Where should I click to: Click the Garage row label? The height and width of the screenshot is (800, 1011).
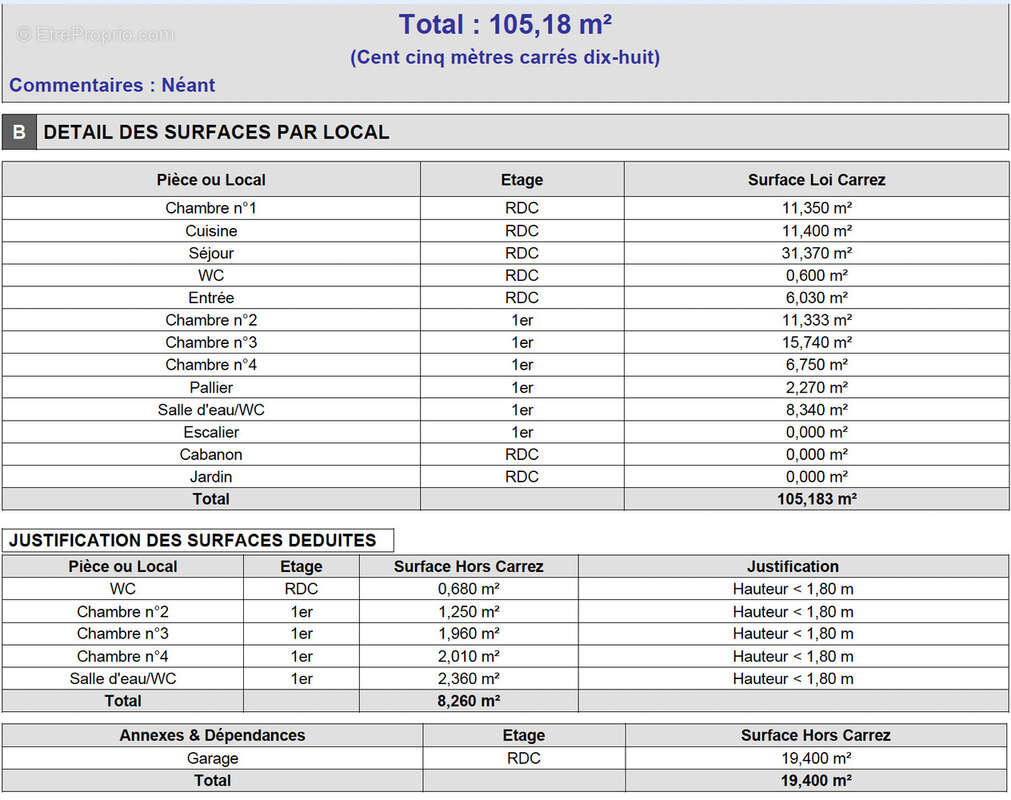tap(212, 758)
